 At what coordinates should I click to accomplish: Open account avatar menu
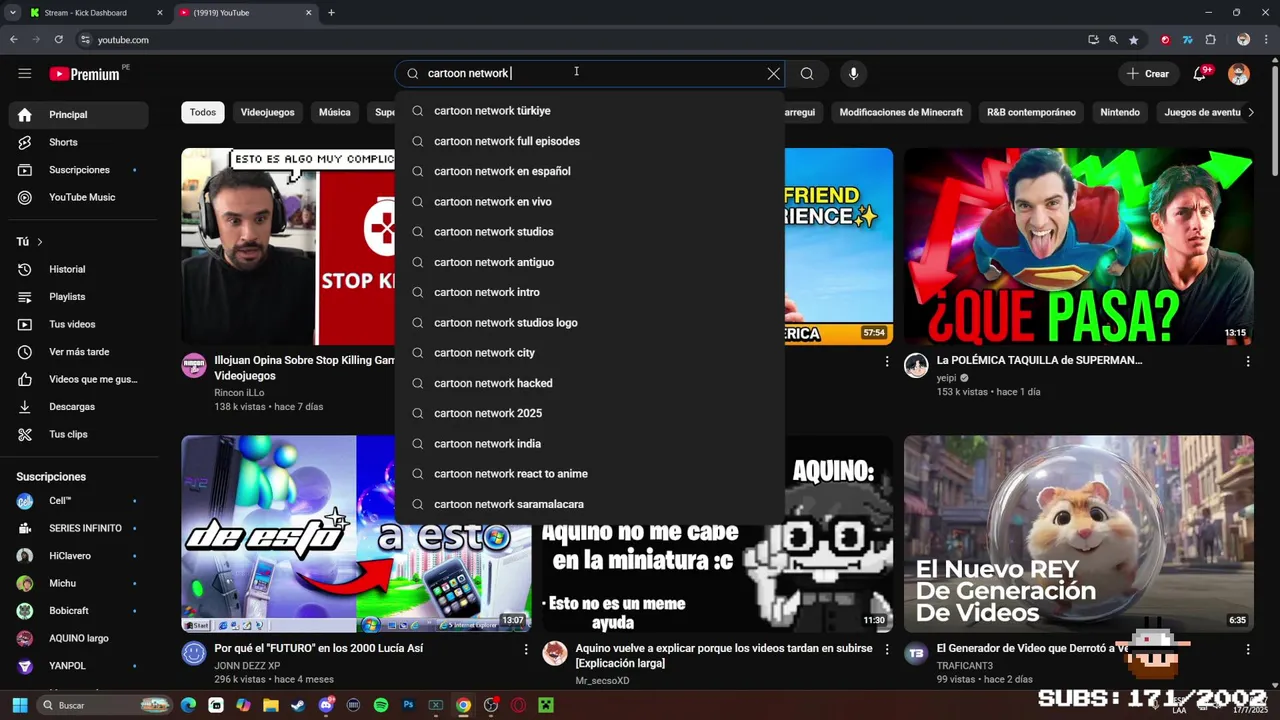point(1238,74)
